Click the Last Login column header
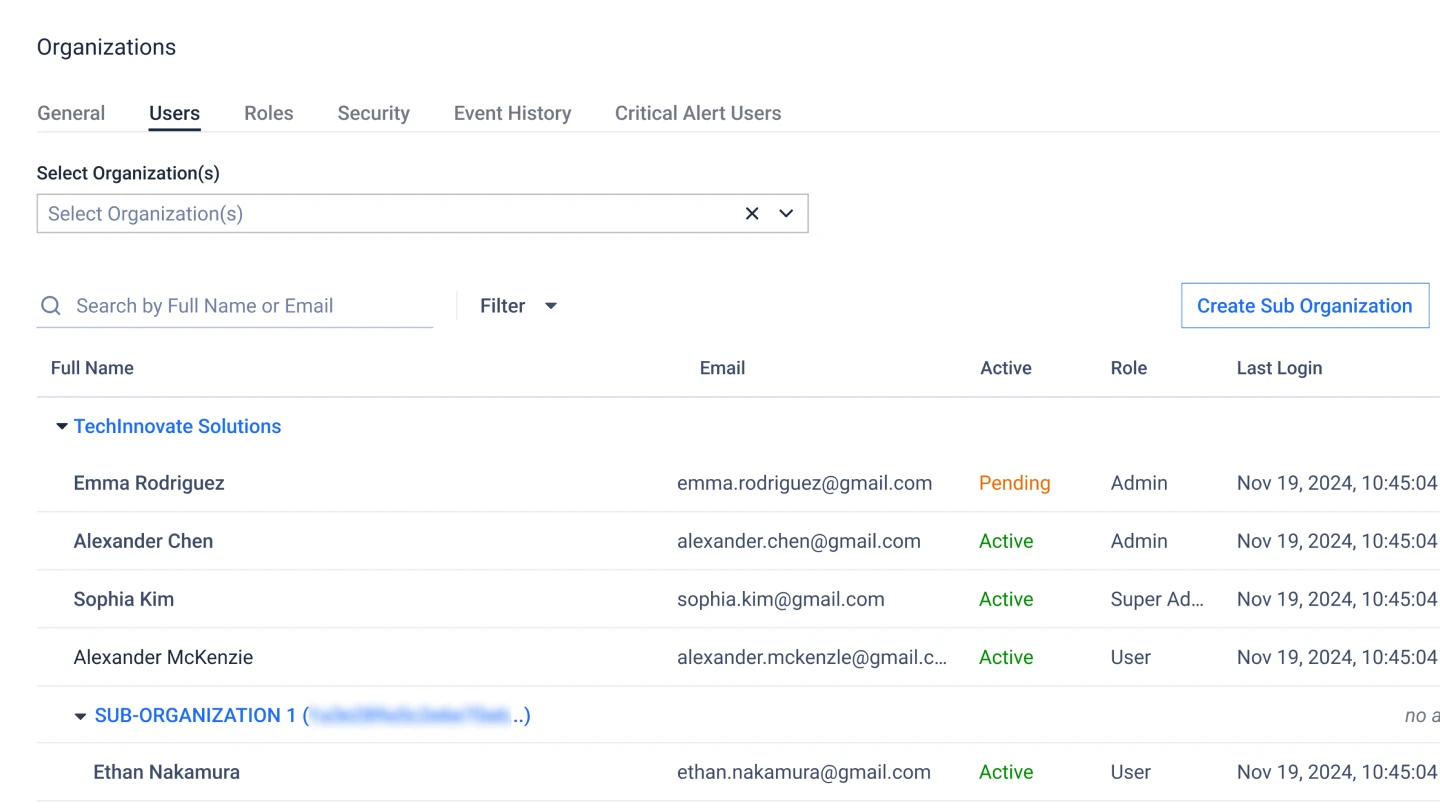 click(x=1279, y=368)
